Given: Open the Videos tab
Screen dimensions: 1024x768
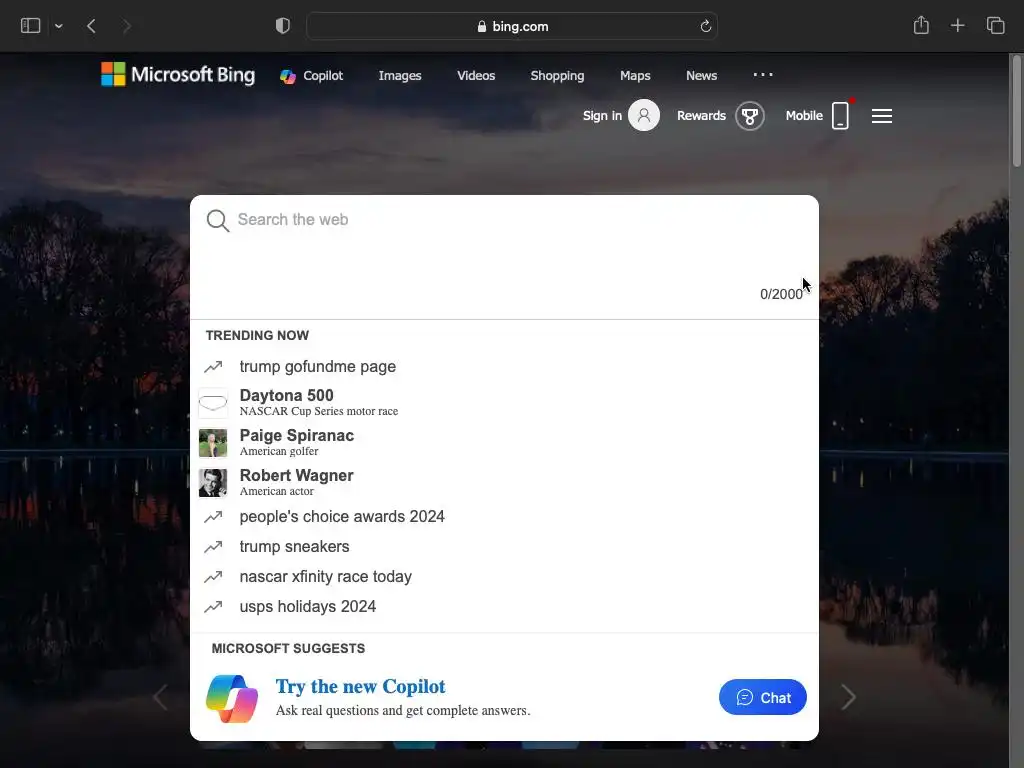Looking at the screenshot, I should [x=476, y=76].
